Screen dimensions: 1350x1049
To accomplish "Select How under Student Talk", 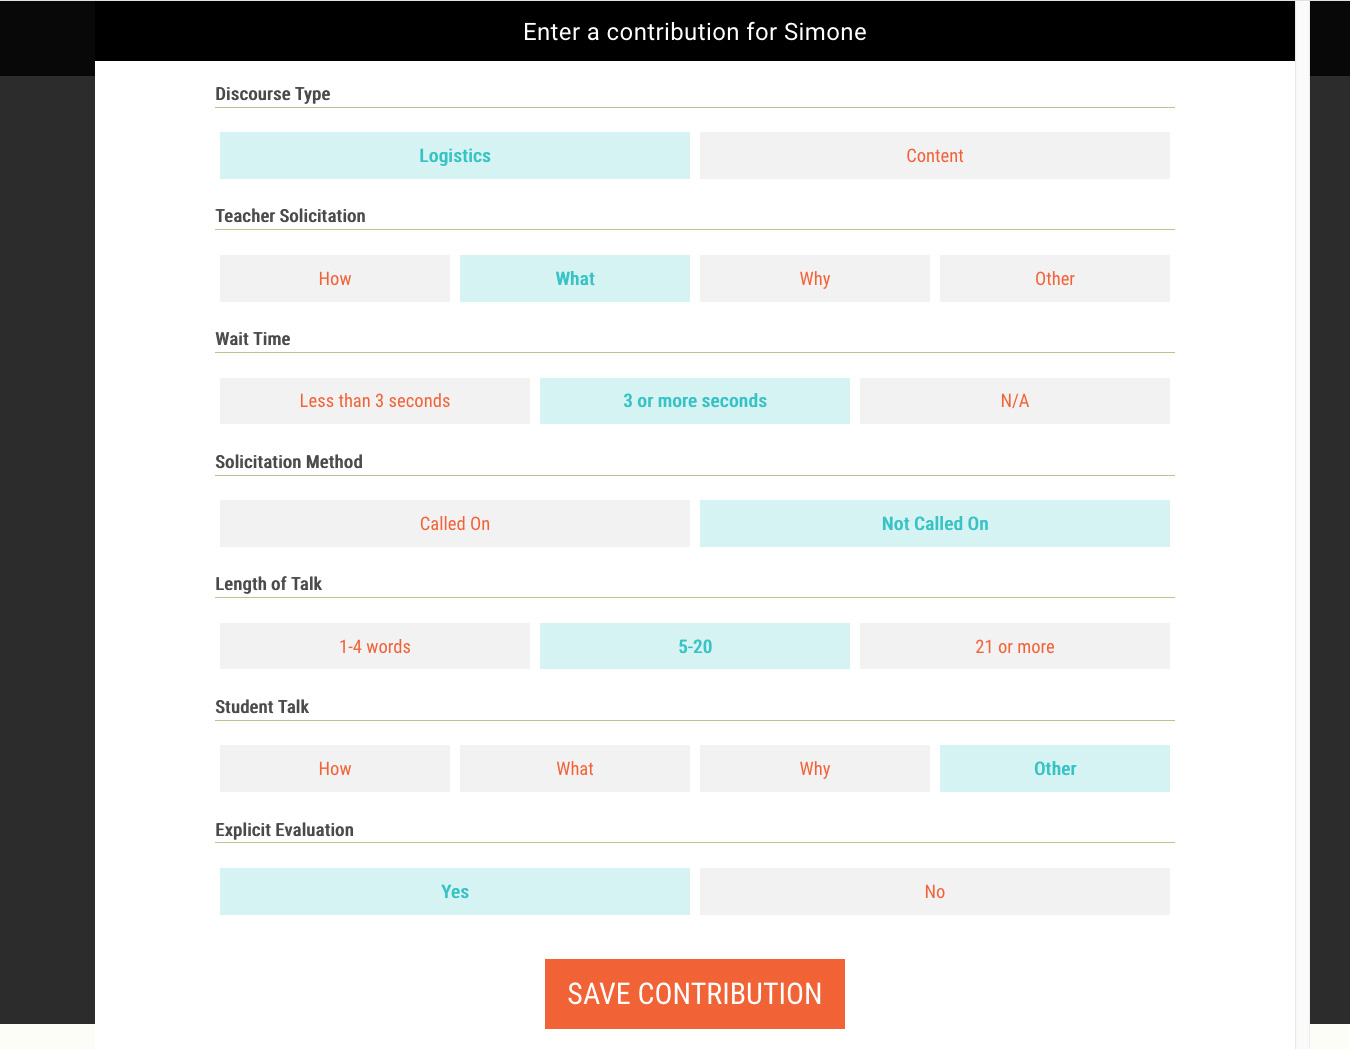I will pos(335,769).
